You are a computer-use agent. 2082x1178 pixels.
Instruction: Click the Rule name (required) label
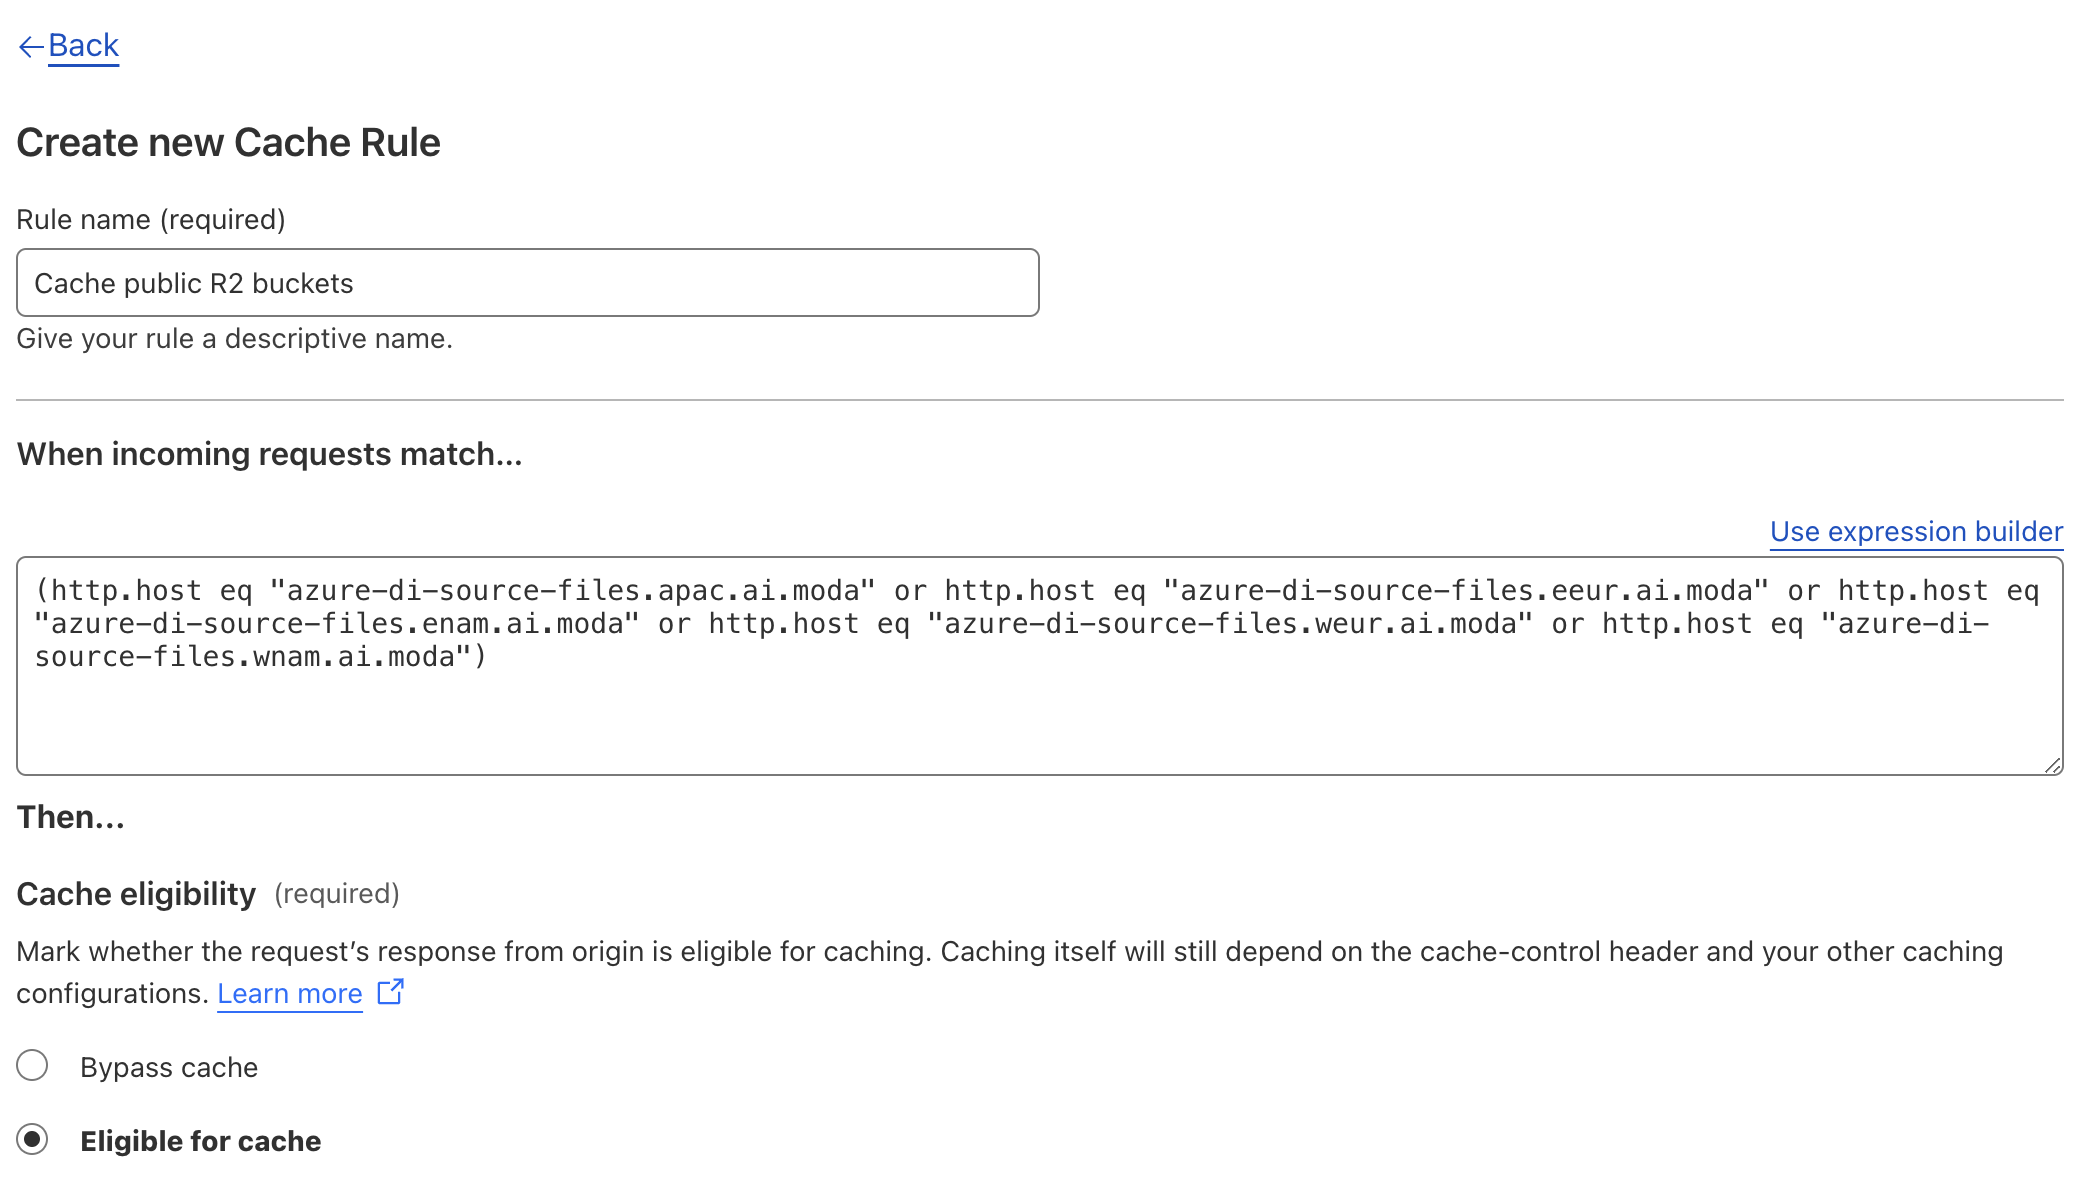pyautogui.click(x=151, y=220)
